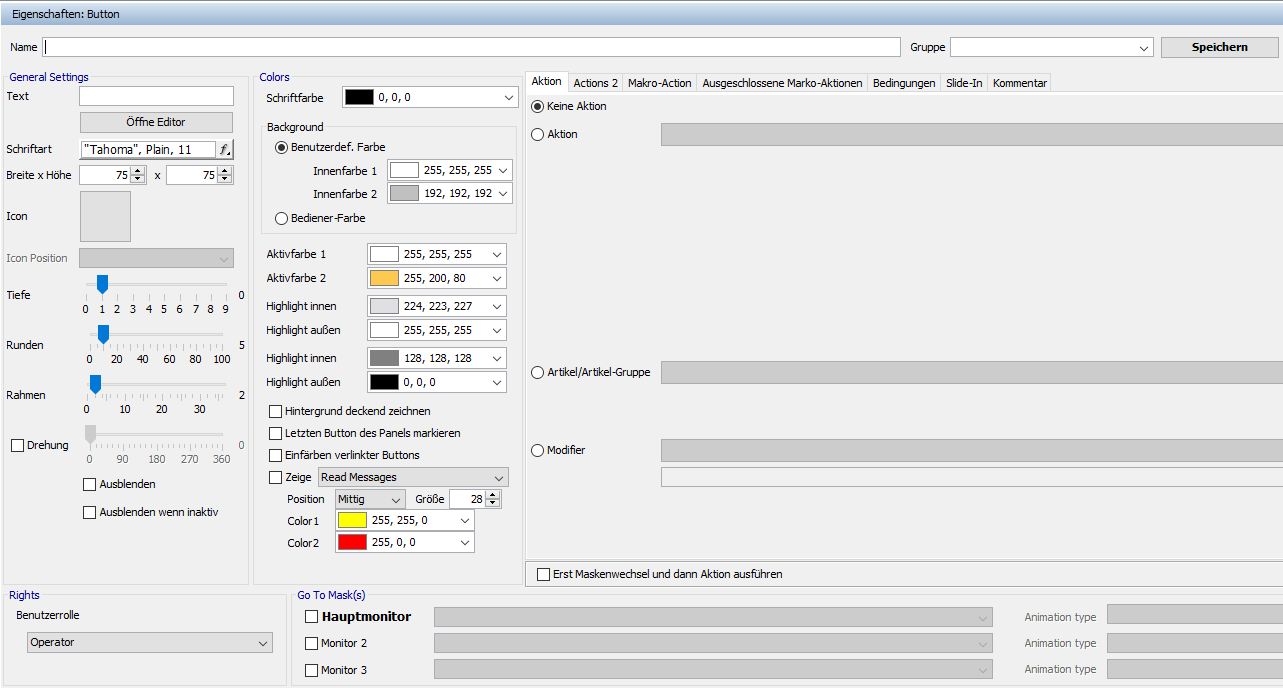Open the Actions 2 tab

pos(596,83)
